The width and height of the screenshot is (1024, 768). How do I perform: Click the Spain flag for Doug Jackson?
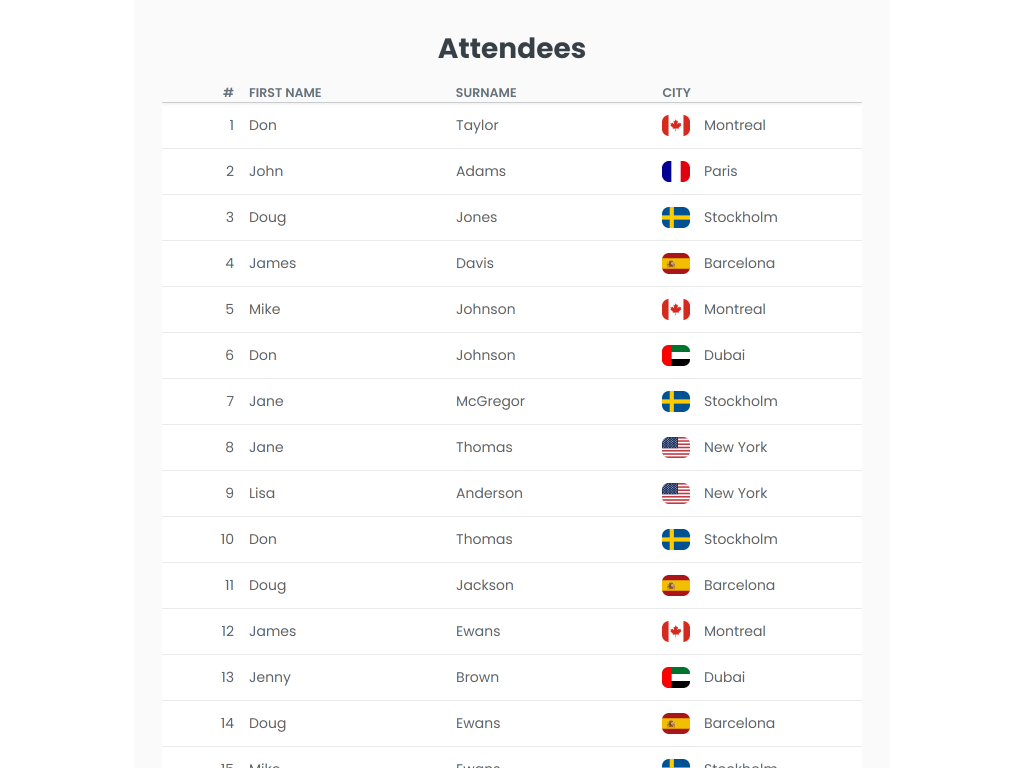(675, 585)
